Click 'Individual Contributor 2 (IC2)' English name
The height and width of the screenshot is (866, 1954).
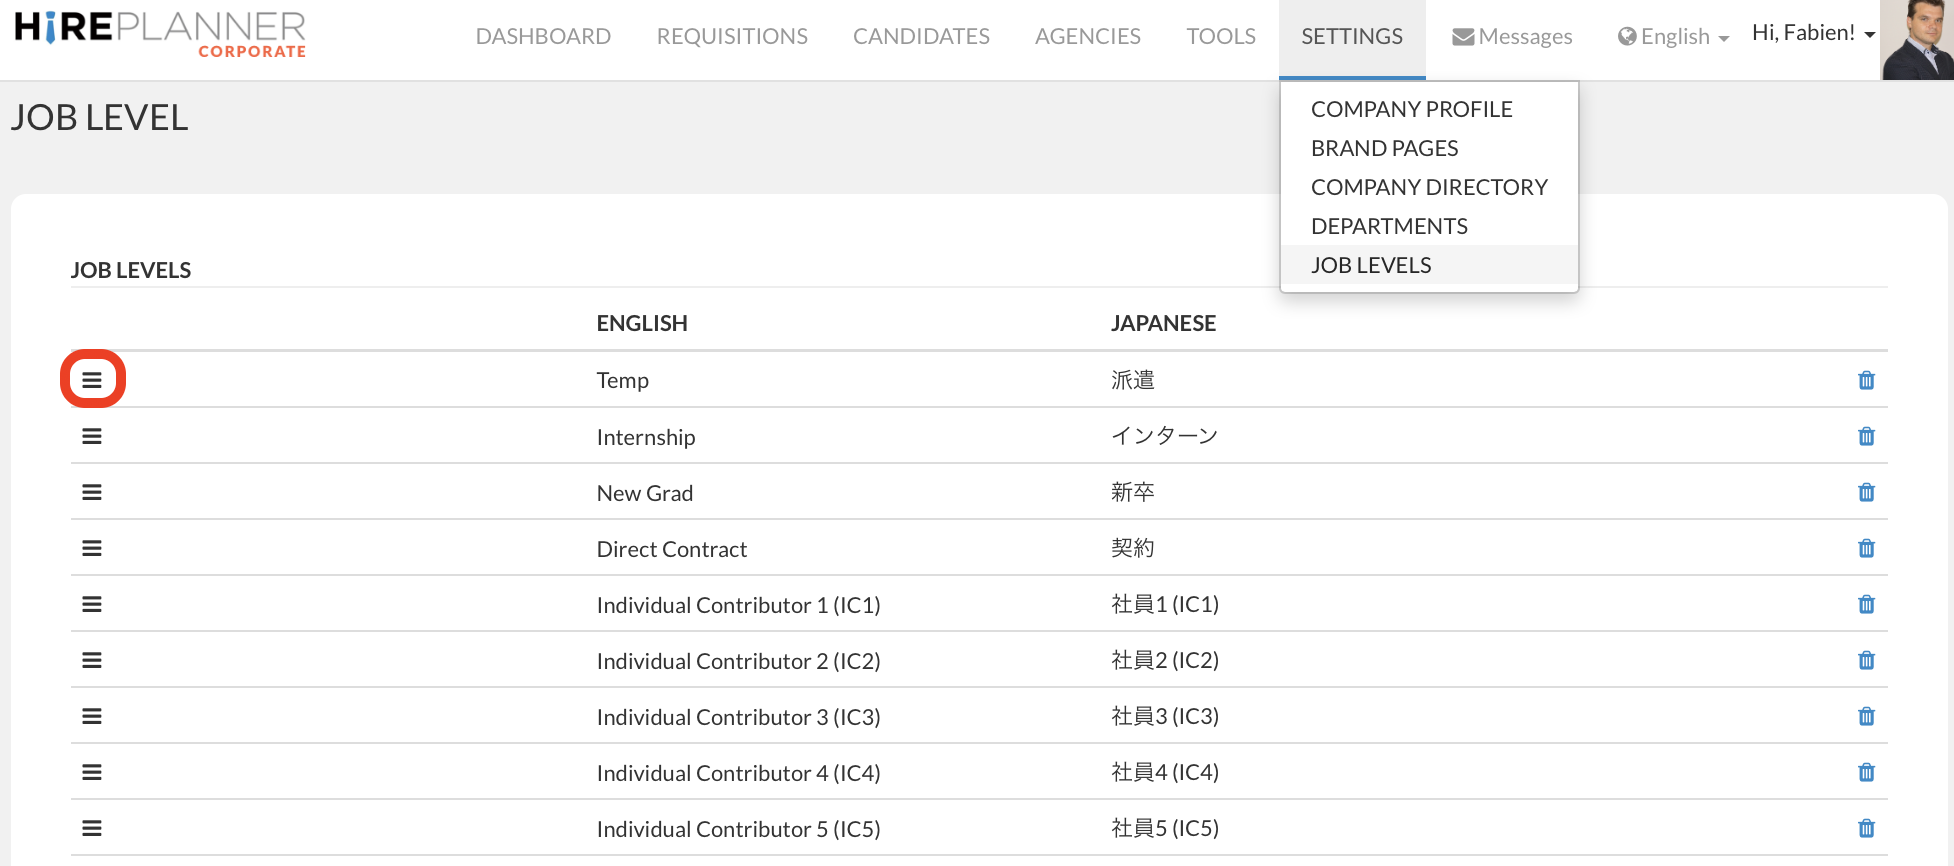(x=738, y=661)
